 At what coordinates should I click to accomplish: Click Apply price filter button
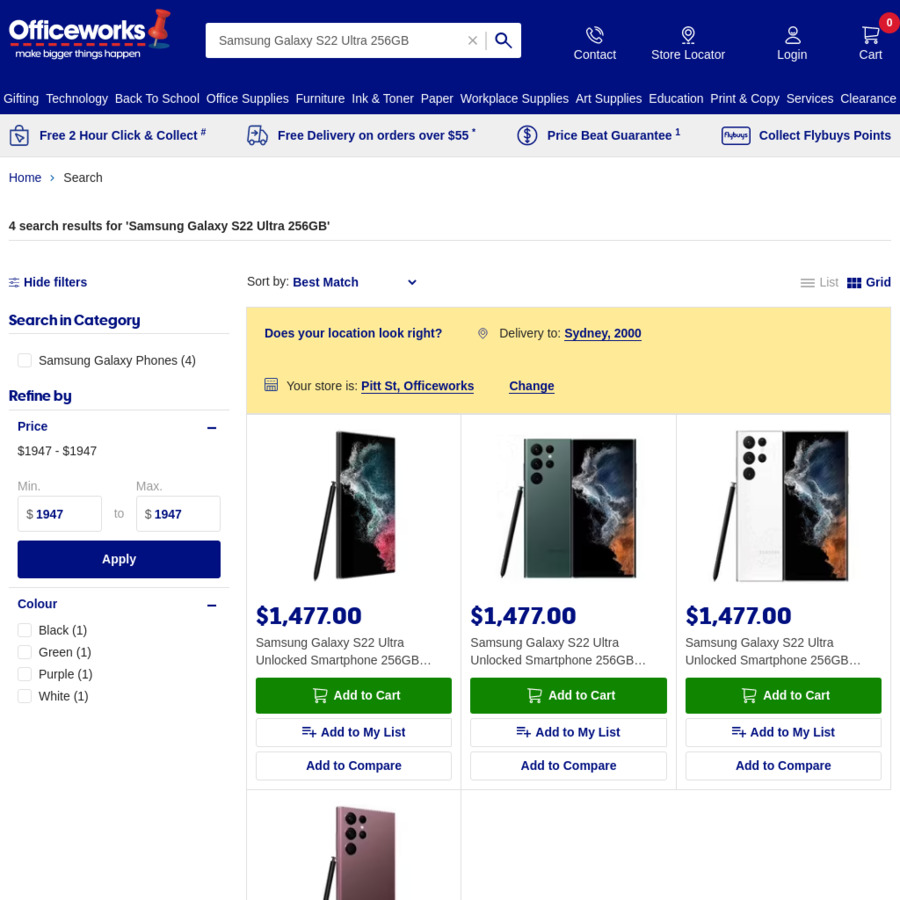[x=119, y=559]
